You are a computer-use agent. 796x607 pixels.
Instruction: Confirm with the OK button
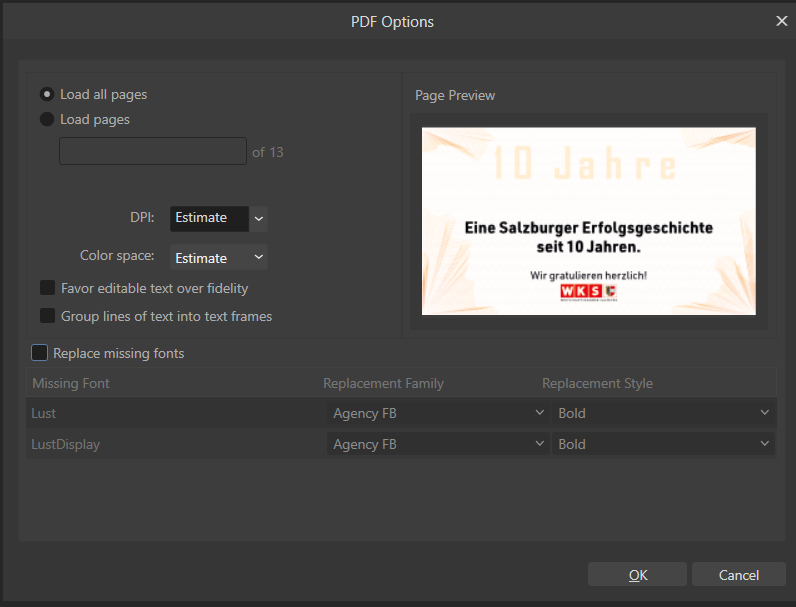[637, 575]
